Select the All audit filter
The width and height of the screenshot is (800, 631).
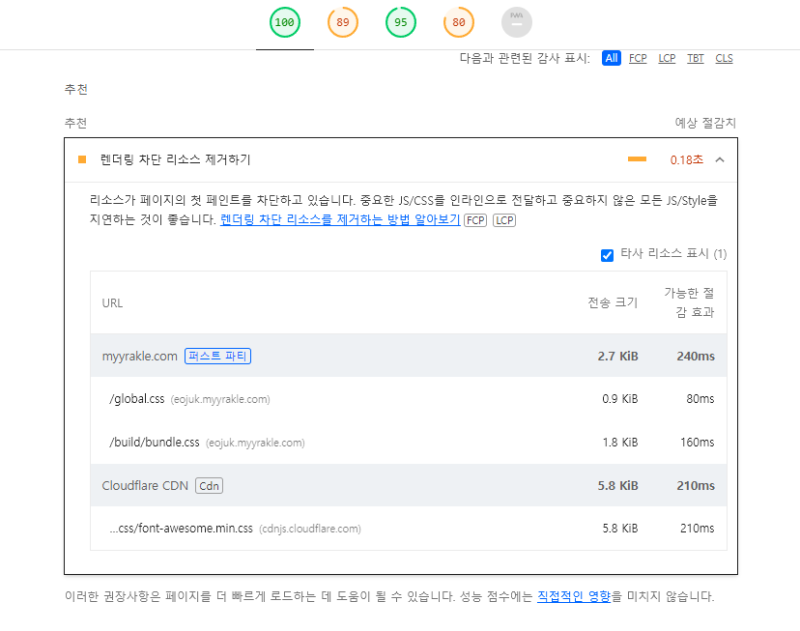pos(611,58)
